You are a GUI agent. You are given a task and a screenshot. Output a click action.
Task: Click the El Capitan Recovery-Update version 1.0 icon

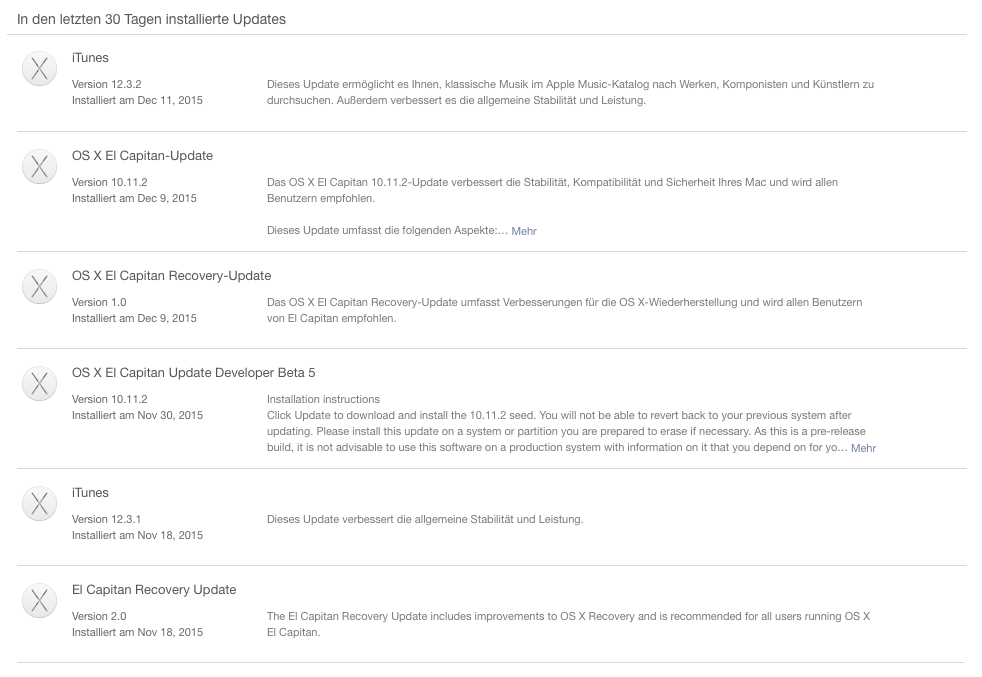point(39,287)
